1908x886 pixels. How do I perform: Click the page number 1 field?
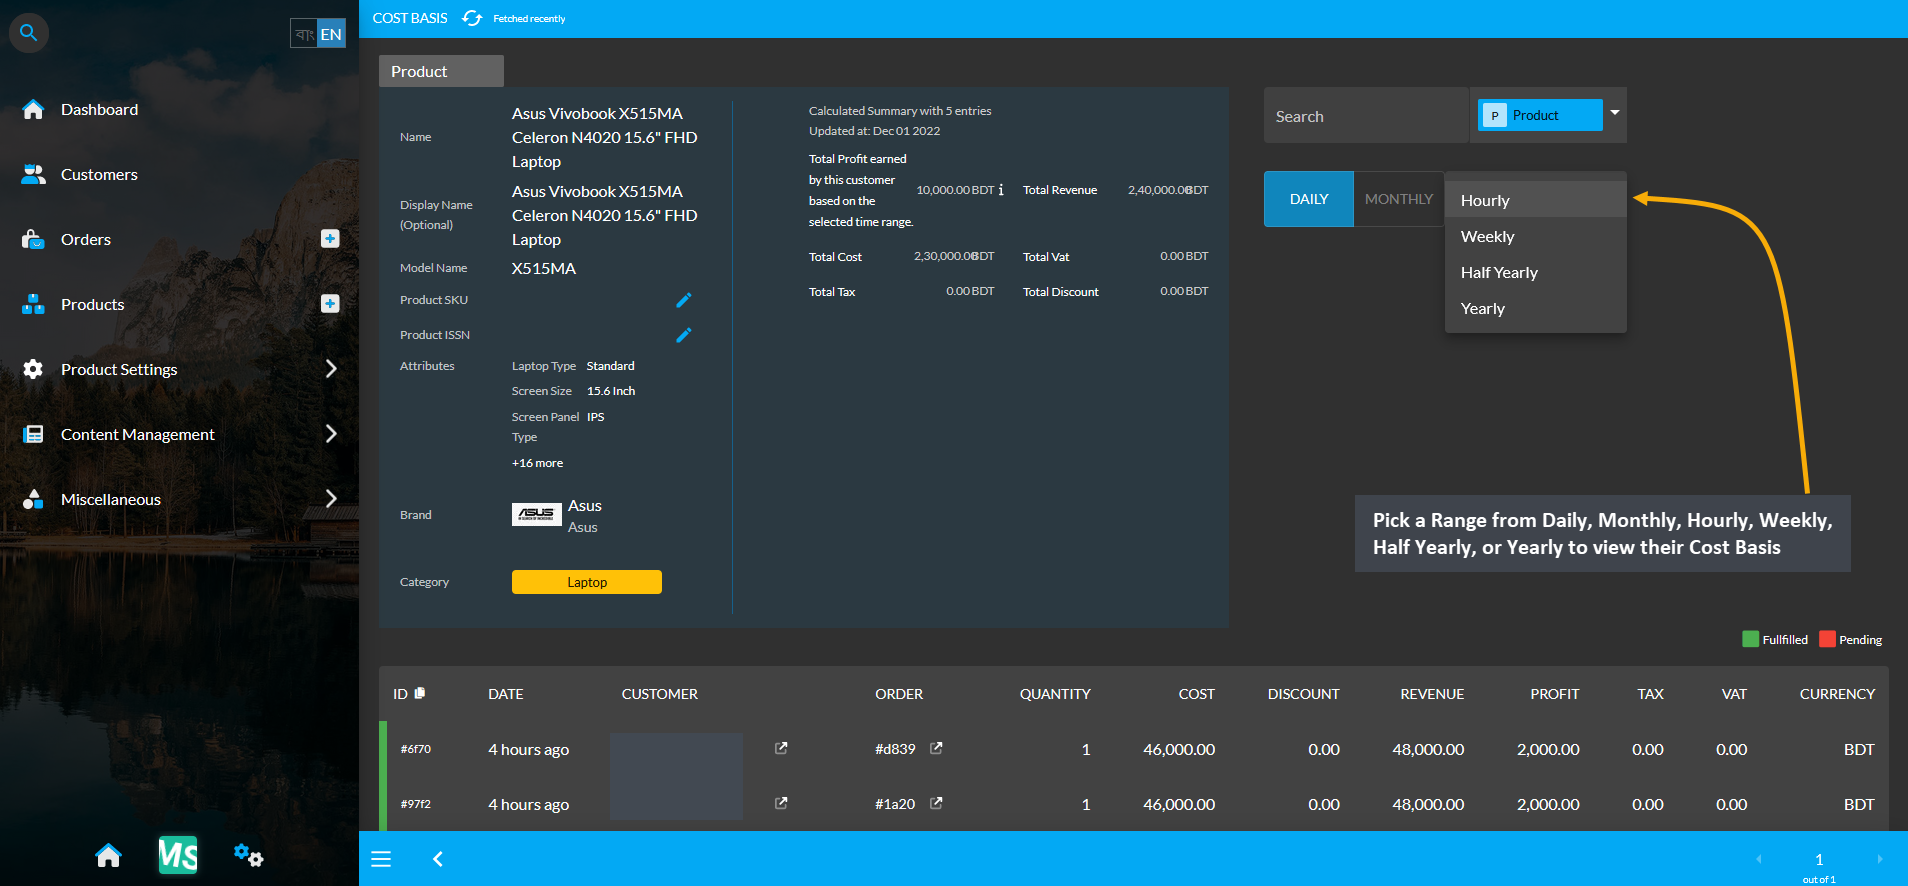tap(1819, 859)
